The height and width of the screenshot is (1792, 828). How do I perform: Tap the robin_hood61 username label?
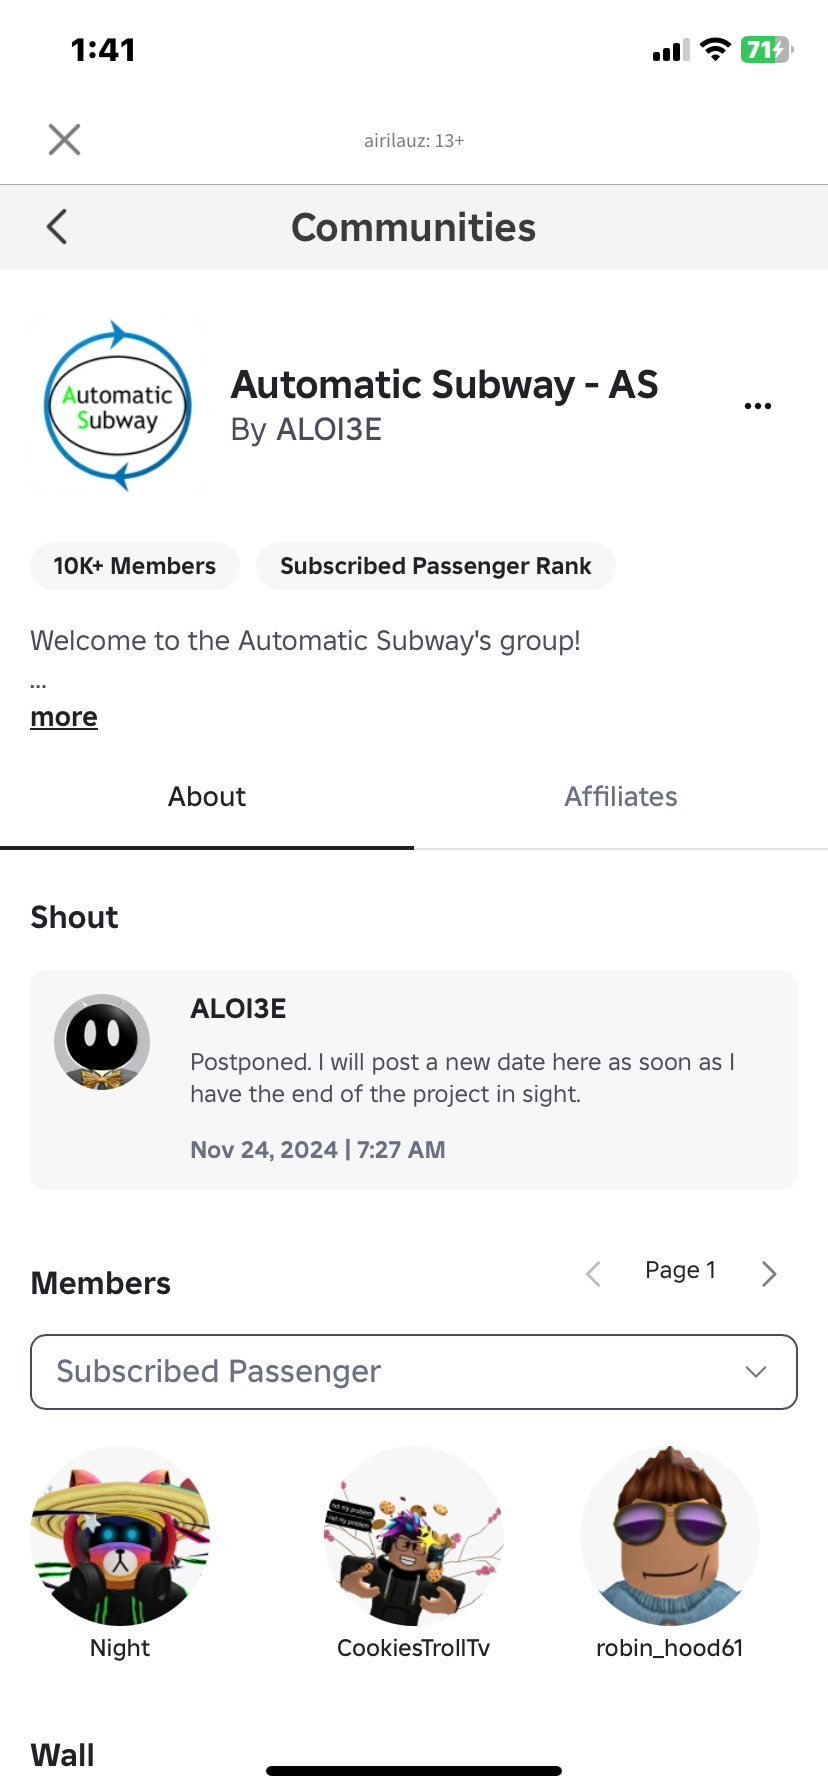click(x=669, y=1648)
